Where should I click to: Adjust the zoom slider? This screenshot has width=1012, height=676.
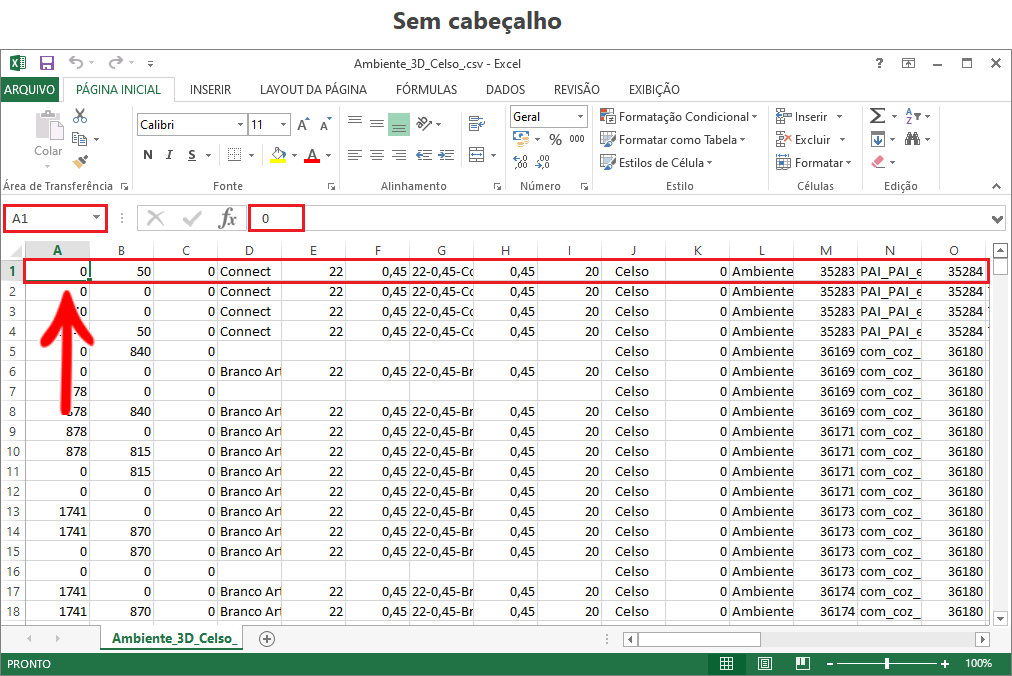tap(887, 663)
